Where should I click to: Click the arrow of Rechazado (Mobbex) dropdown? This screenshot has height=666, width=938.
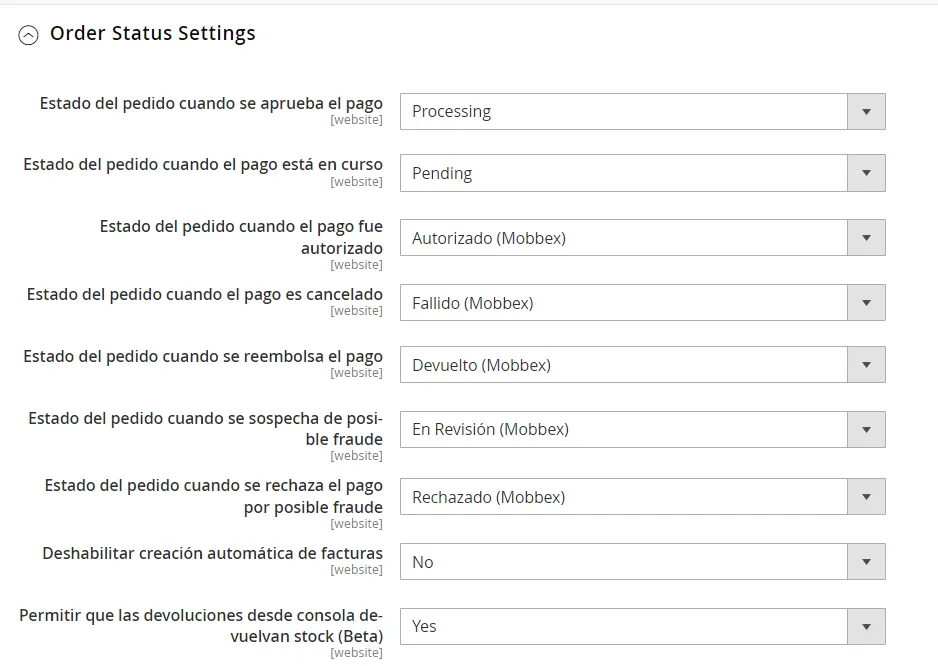(x=866, y=497)
